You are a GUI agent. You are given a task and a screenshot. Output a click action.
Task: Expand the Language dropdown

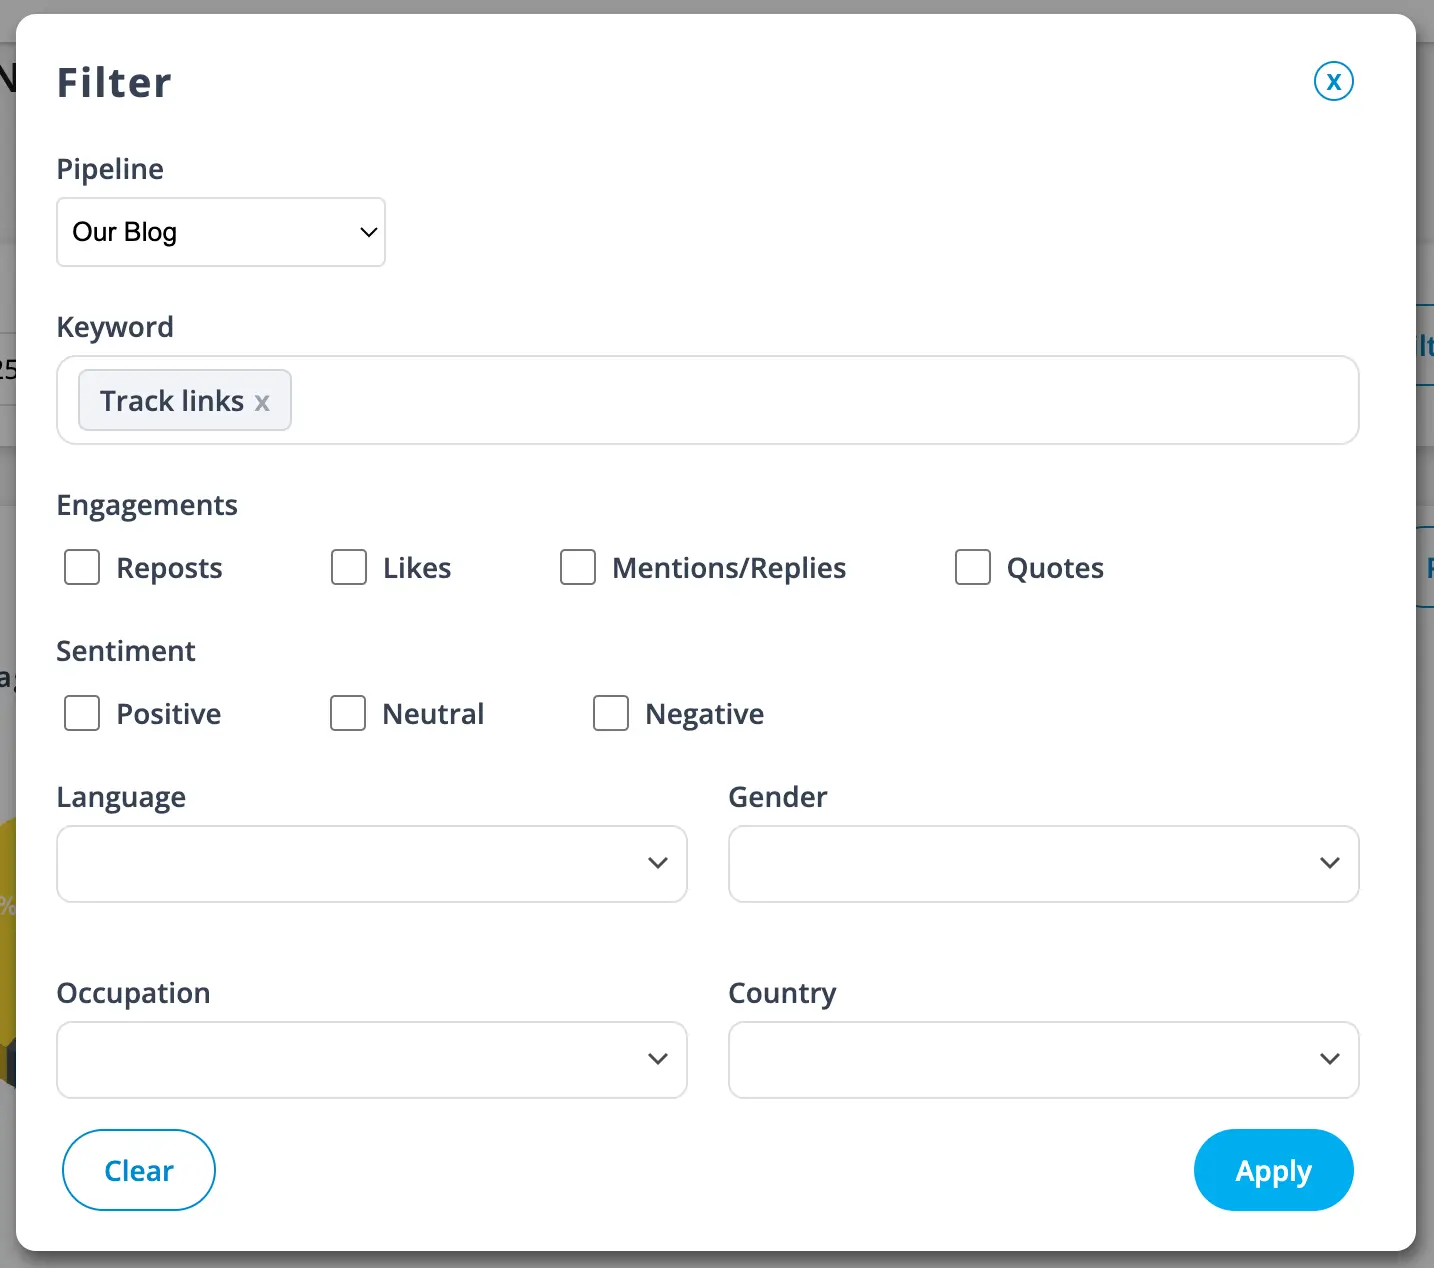(371, 864)
